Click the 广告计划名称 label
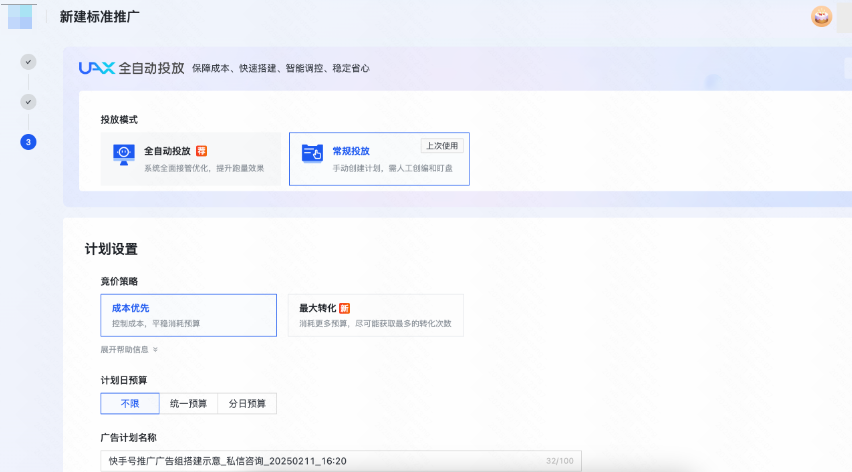Image resolution: width=852 pixels, height=472 pixels. point(129,438)
